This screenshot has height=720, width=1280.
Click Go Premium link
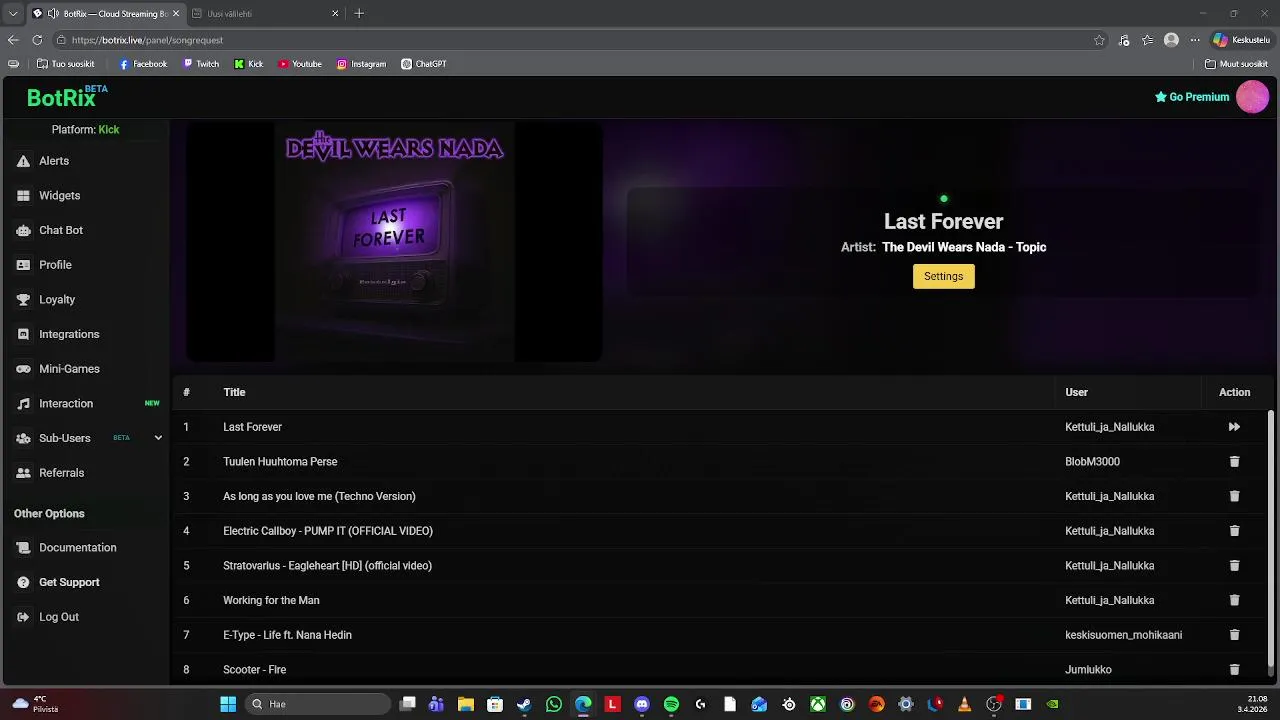click(1192, 97)
